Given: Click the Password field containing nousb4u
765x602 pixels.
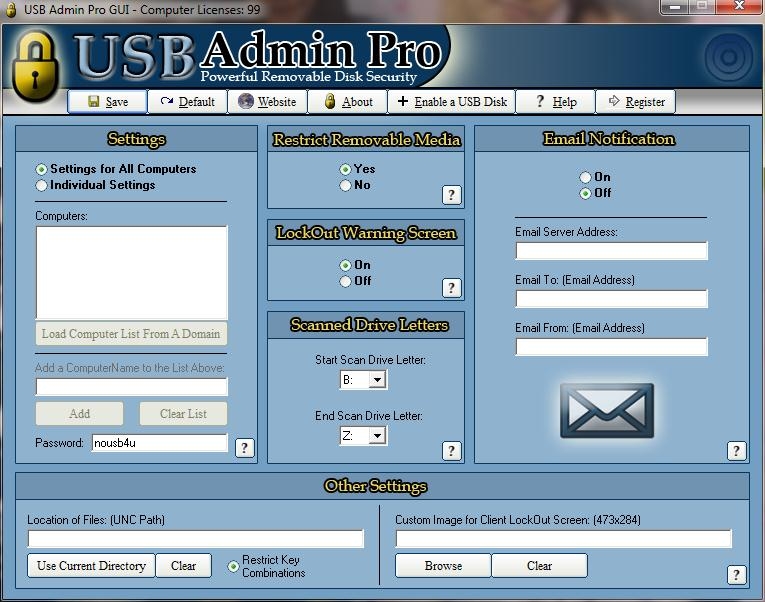Looking at the screenshot, I should point(160,443).
